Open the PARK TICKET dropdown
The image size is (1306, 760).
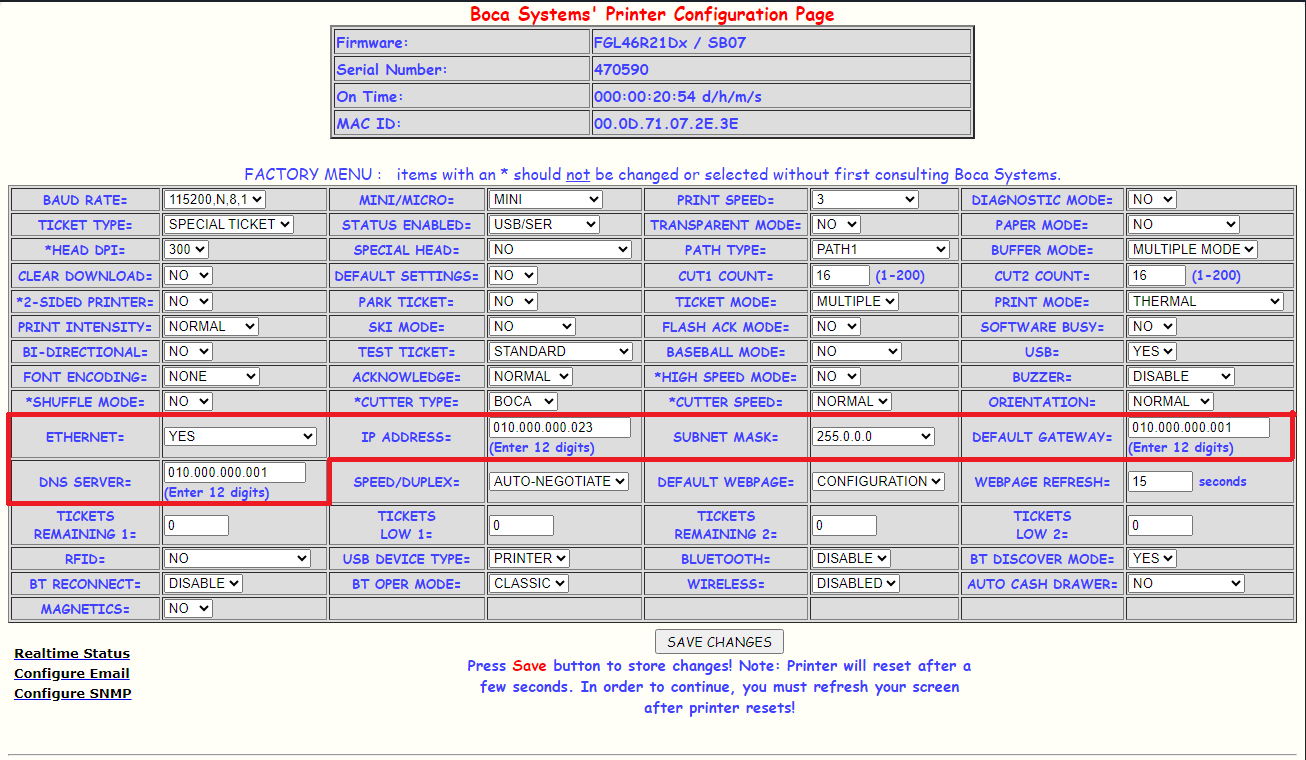(513, 301)
